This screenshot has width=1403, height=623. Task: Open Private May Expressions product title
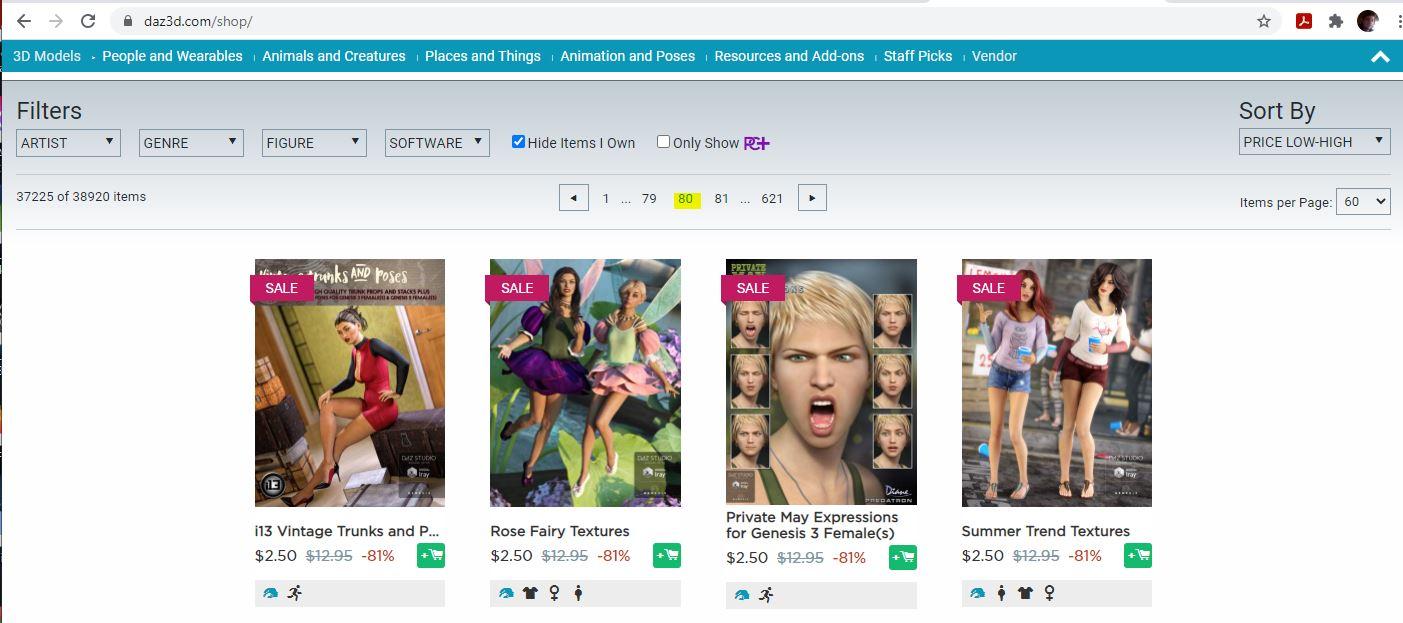812,525
